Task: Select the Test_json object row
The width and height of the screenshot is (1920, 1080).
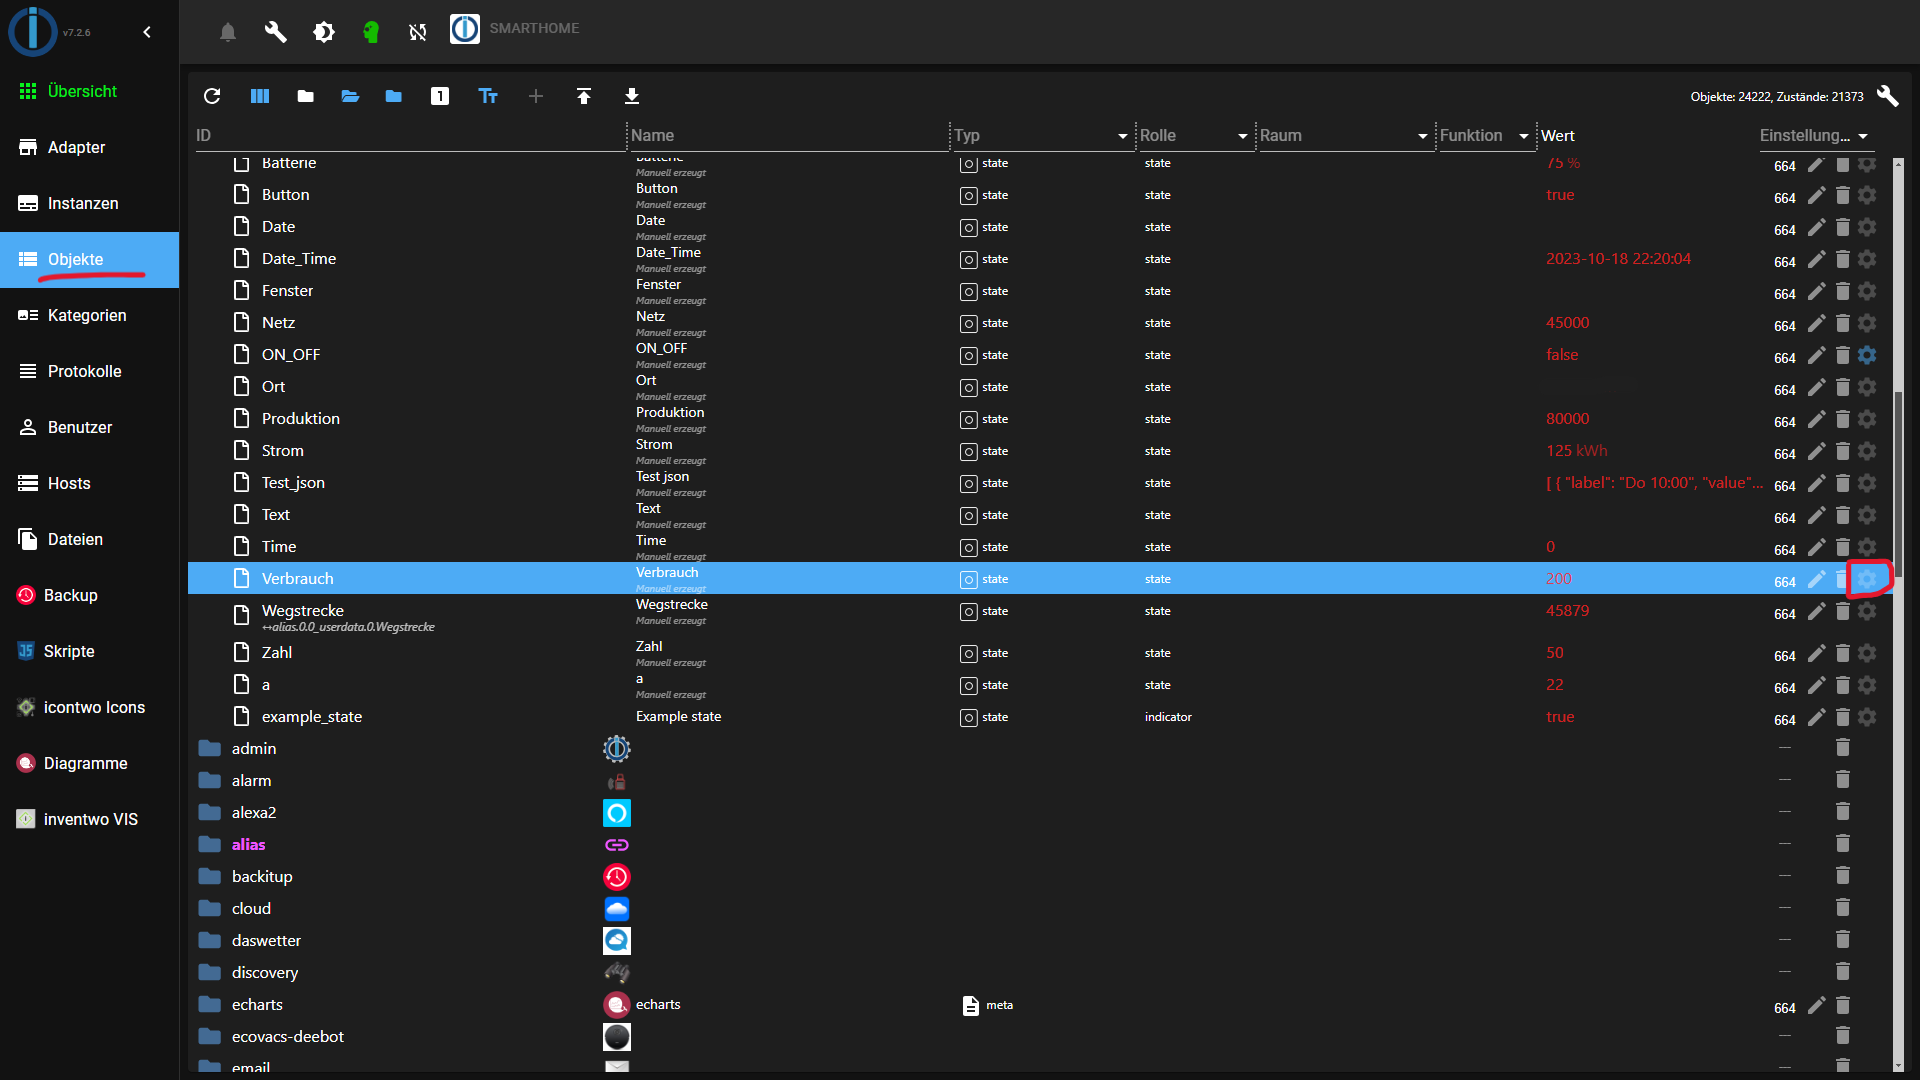Action: tap(1039, 483)
